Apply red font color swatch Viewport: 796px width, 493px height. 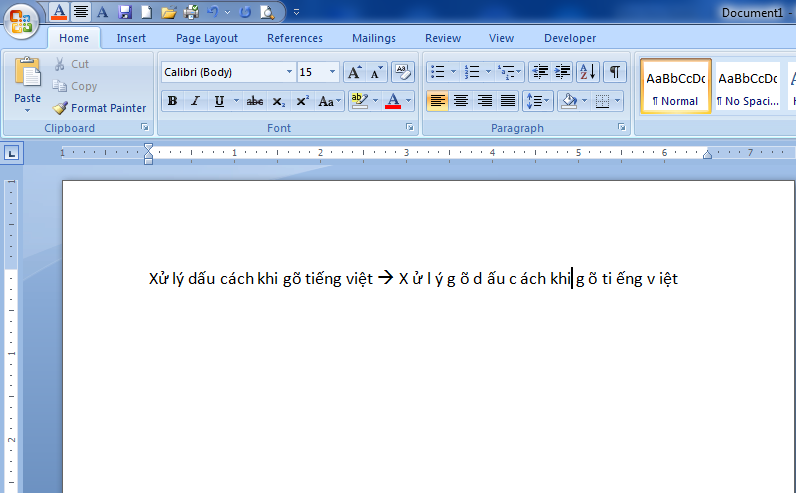(x=392, y=101)
